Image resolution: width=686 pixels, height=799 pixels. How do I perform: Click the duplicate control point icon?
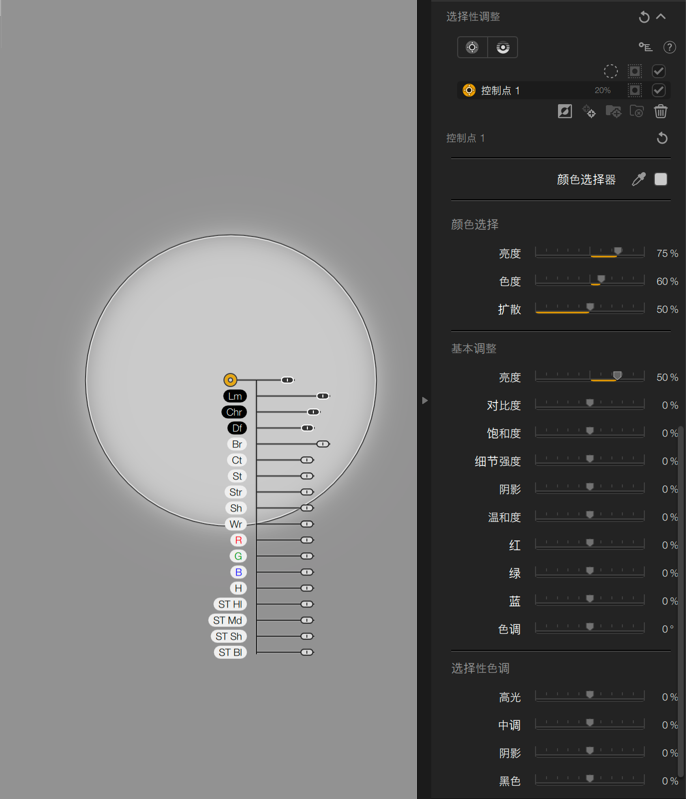point(589,111)
